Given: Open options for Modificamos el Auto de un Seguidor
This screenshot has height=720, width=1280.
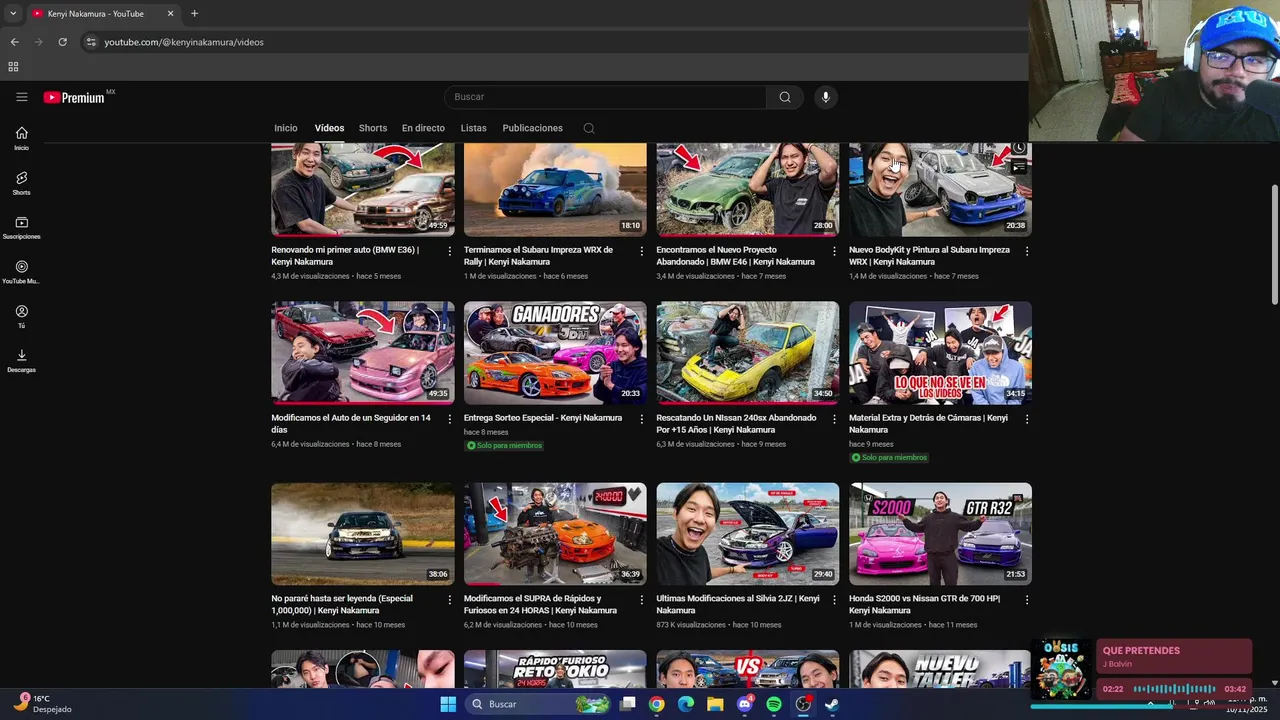Looking at the screenshot, I should (x=449, y=419).
